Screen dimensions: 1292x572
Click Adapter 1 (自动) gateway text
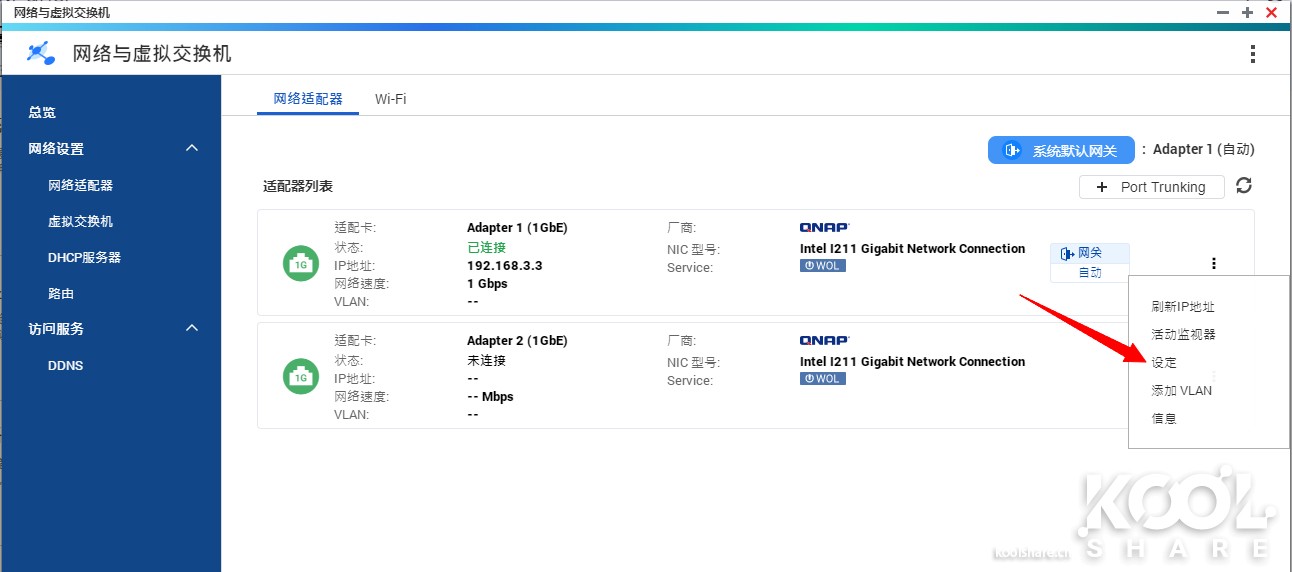1203,149
